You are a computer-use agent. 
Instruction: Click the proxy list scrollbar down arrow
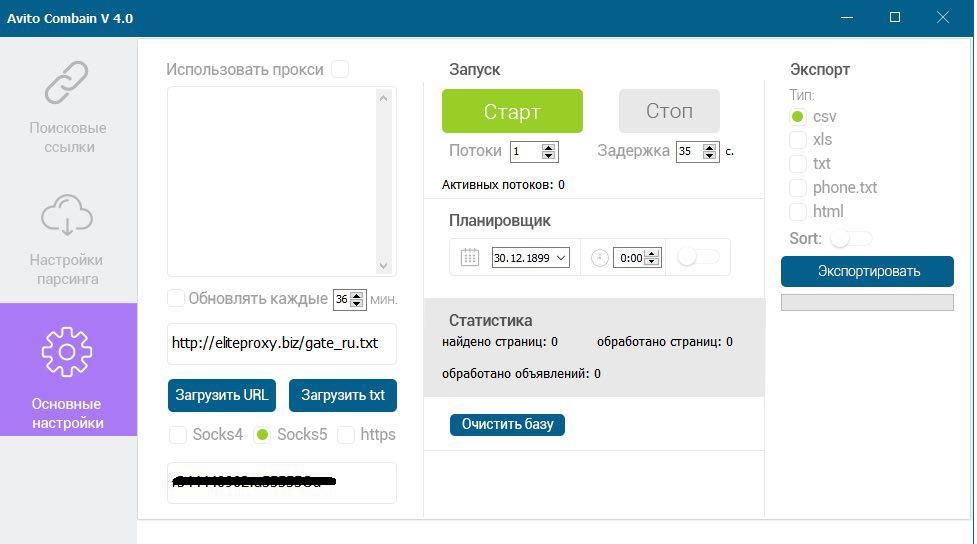(384, 265)
